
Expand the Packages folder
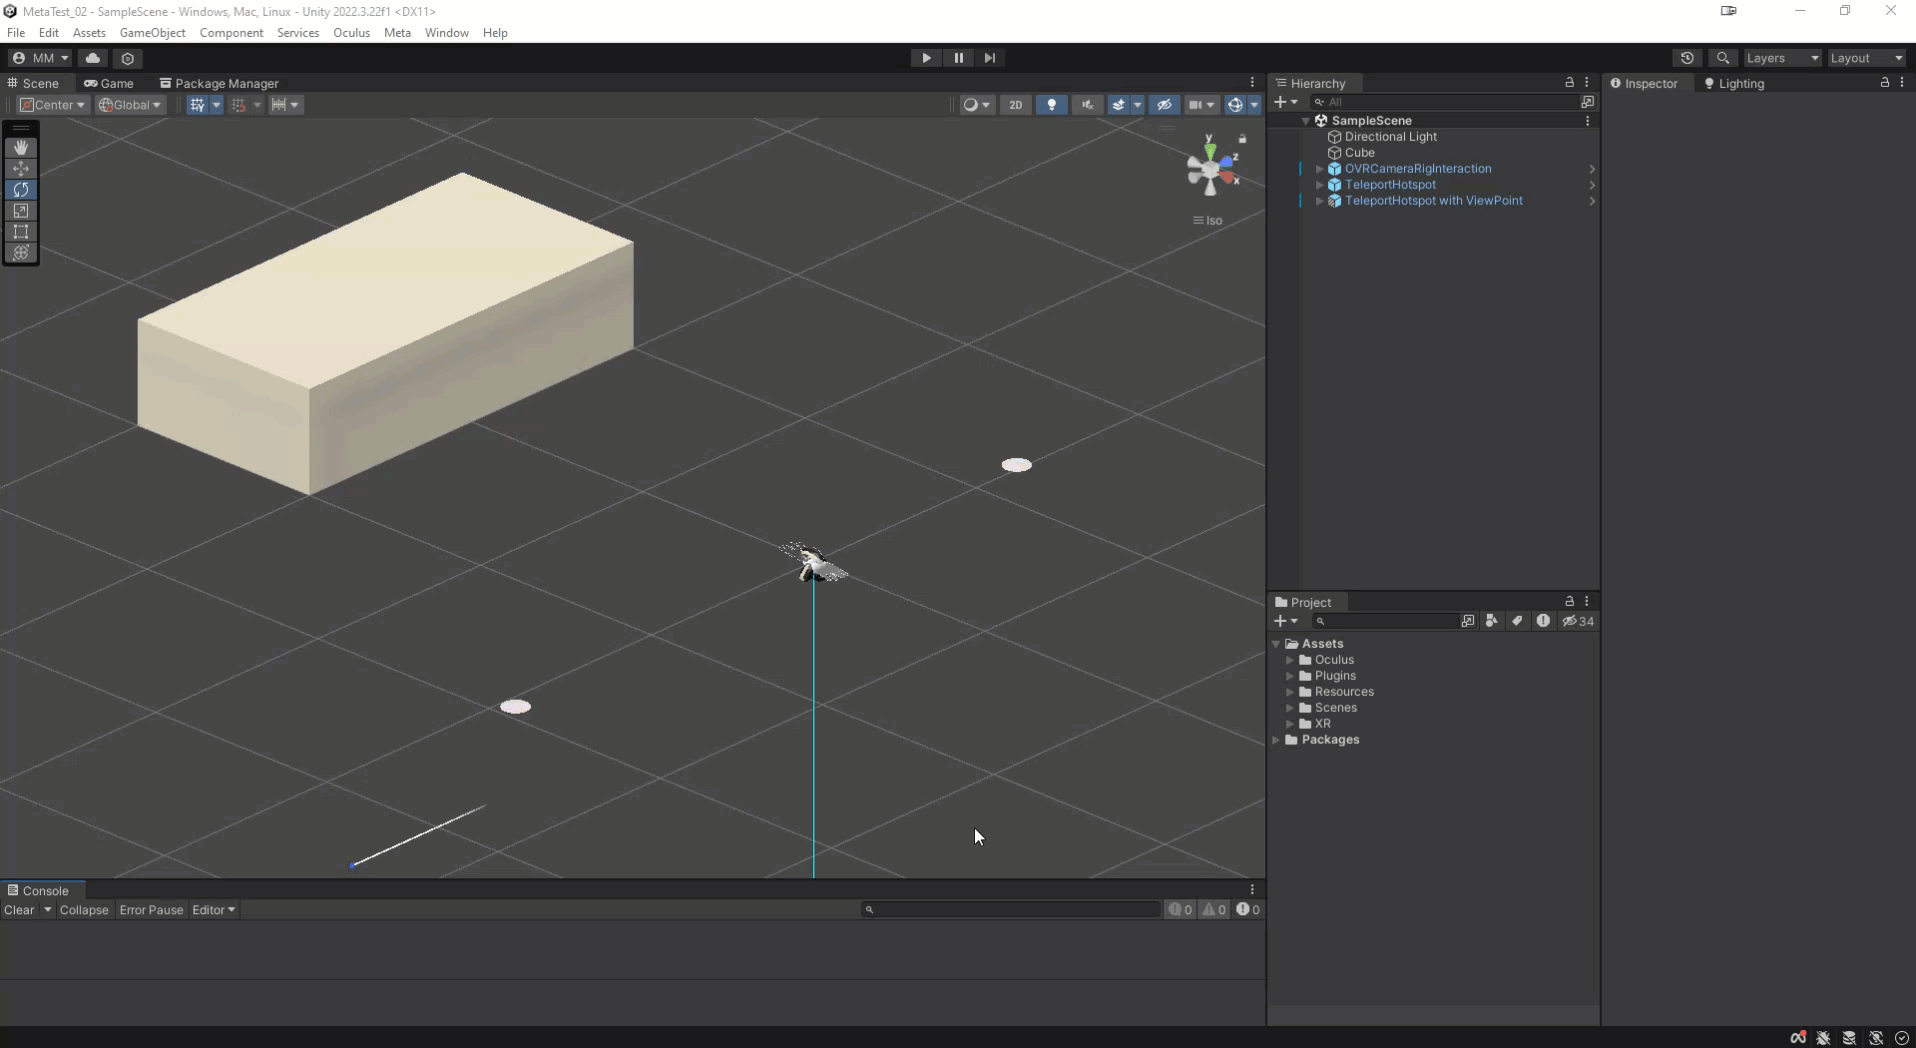pos(1276,740)
